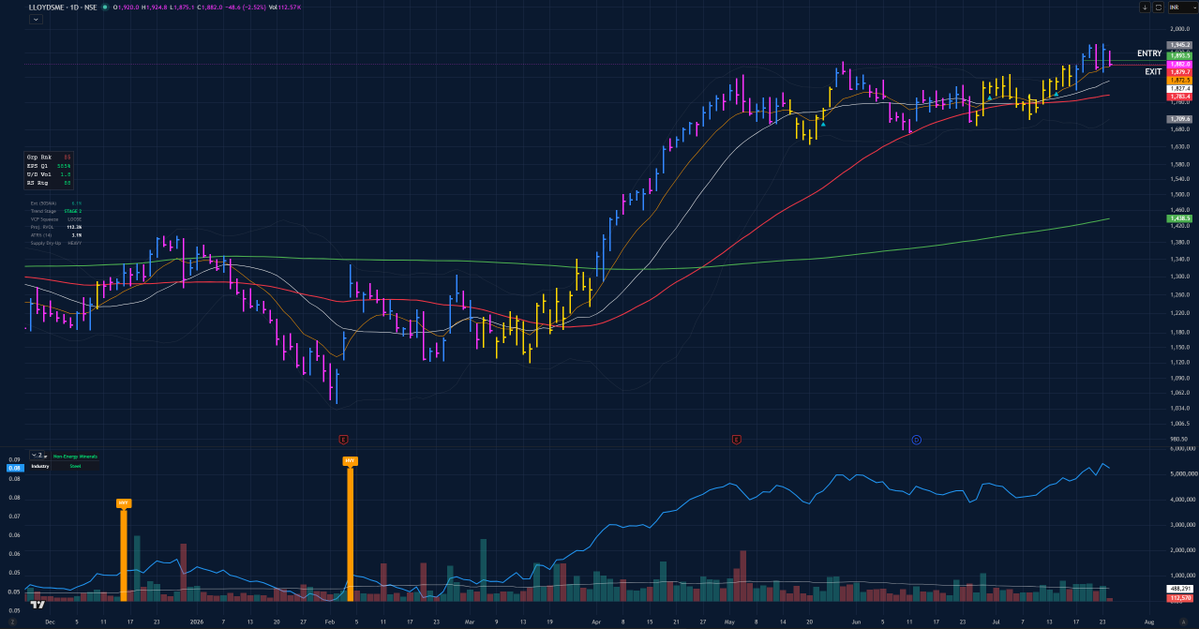
Task: Click the down-arrow icon beside INR selector
Action: [1145, 8]
